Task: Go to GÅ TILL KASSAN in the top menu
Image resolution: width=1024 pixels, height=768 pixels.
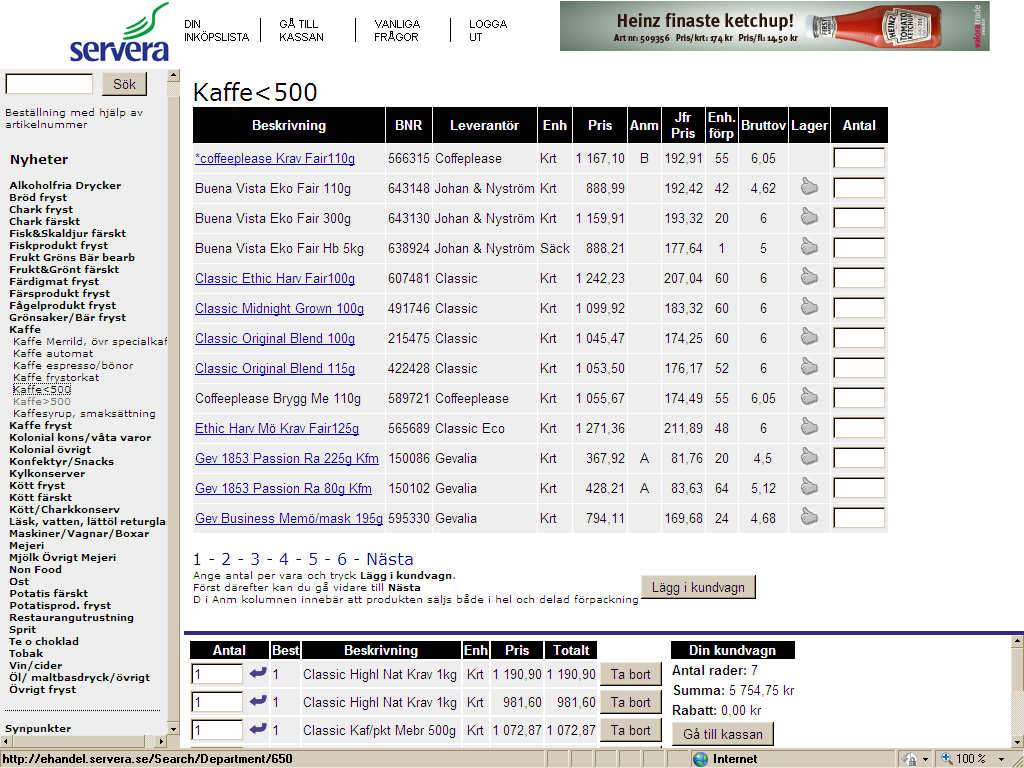Action: point(301,31)
